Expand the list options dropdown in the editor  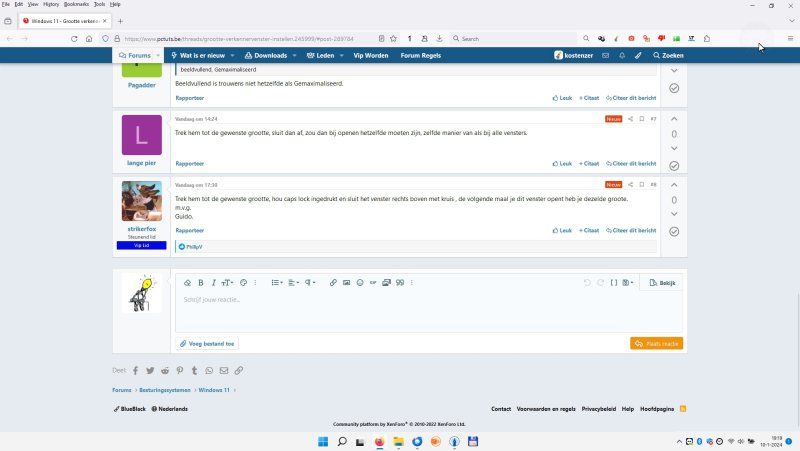pos(277,283)
